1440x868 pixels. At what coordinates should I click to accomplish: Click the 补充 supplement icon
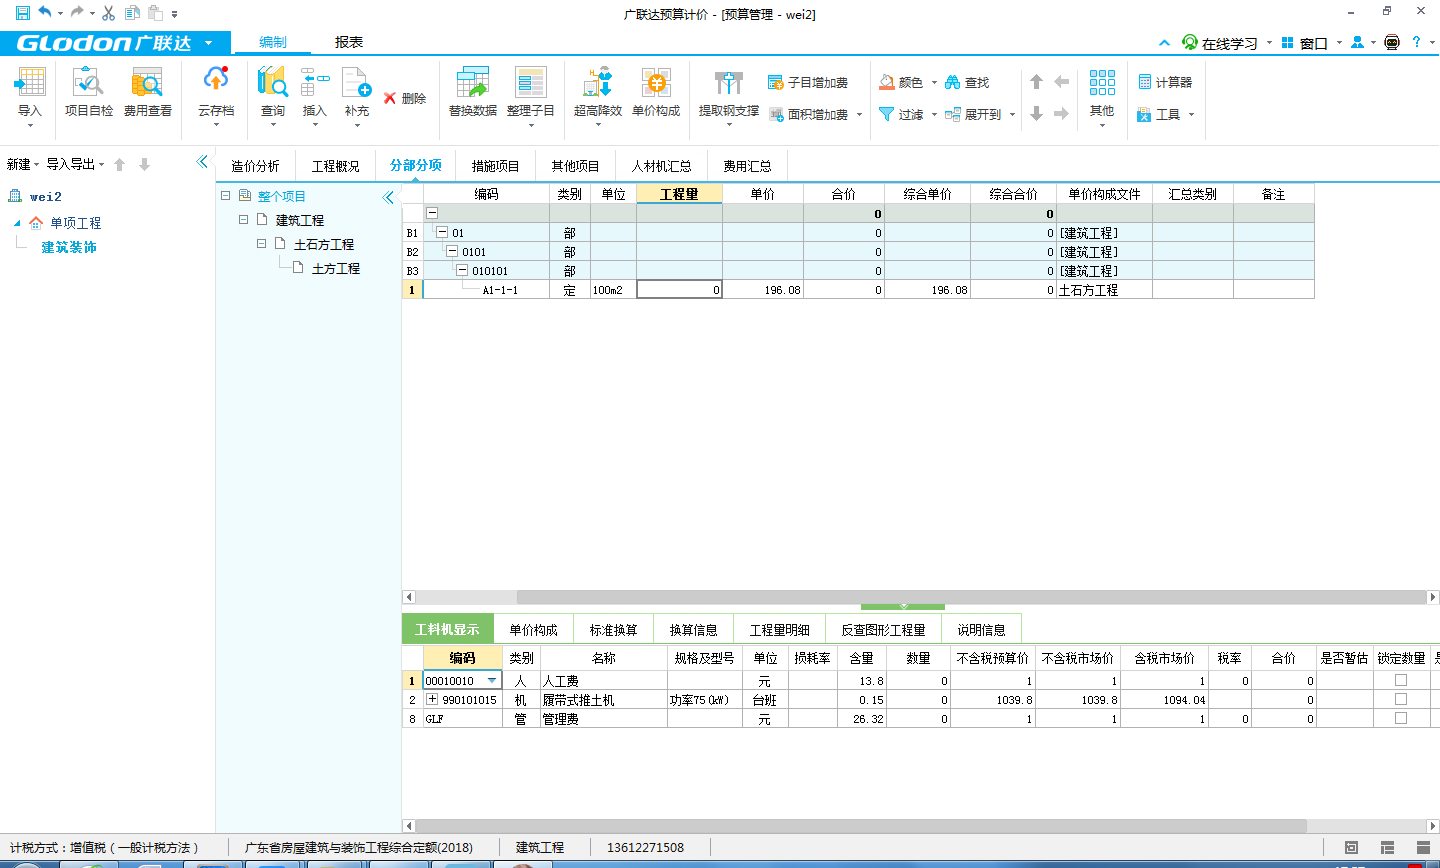pyautogui.click(x=357, y=82)
